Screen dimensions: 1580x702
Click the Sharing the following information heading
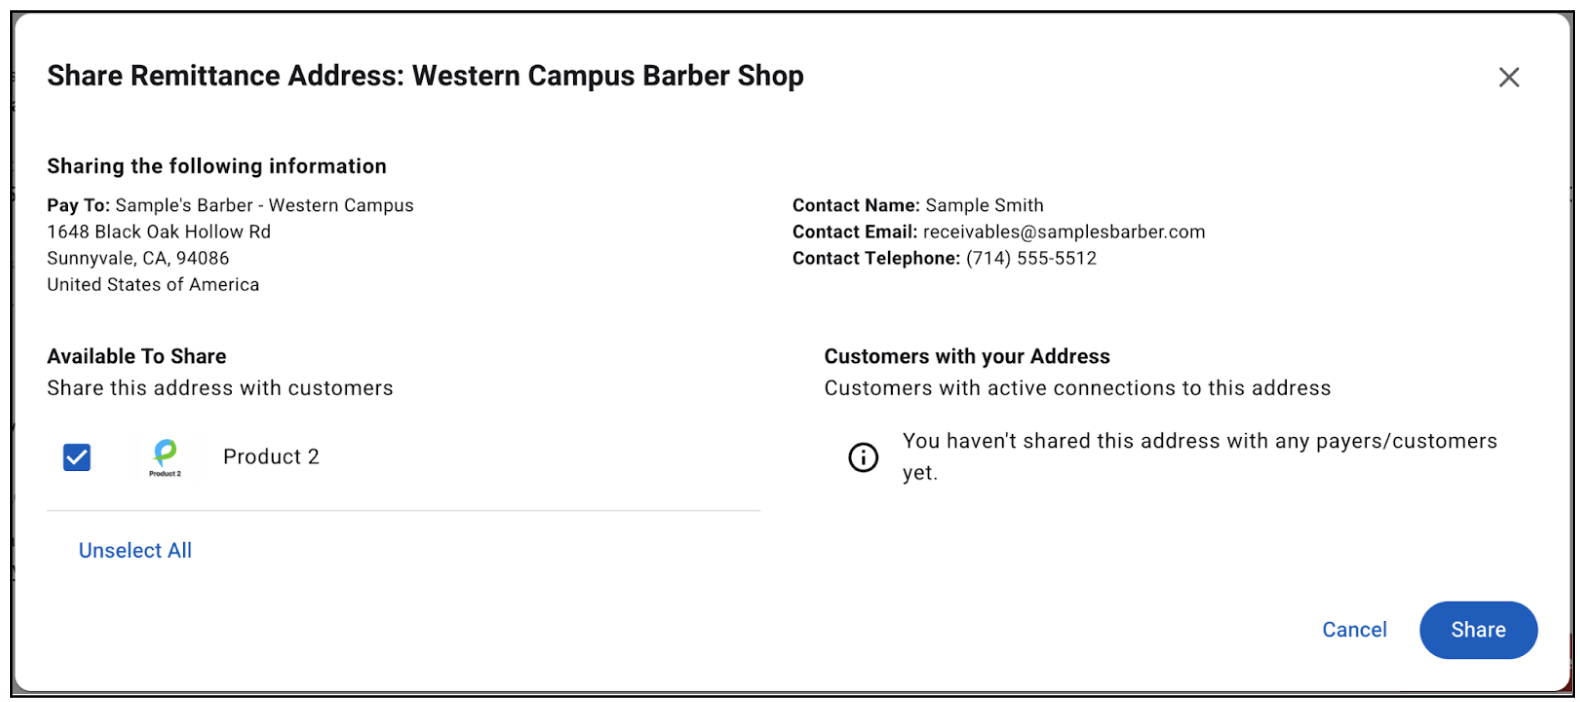(216, 166)
